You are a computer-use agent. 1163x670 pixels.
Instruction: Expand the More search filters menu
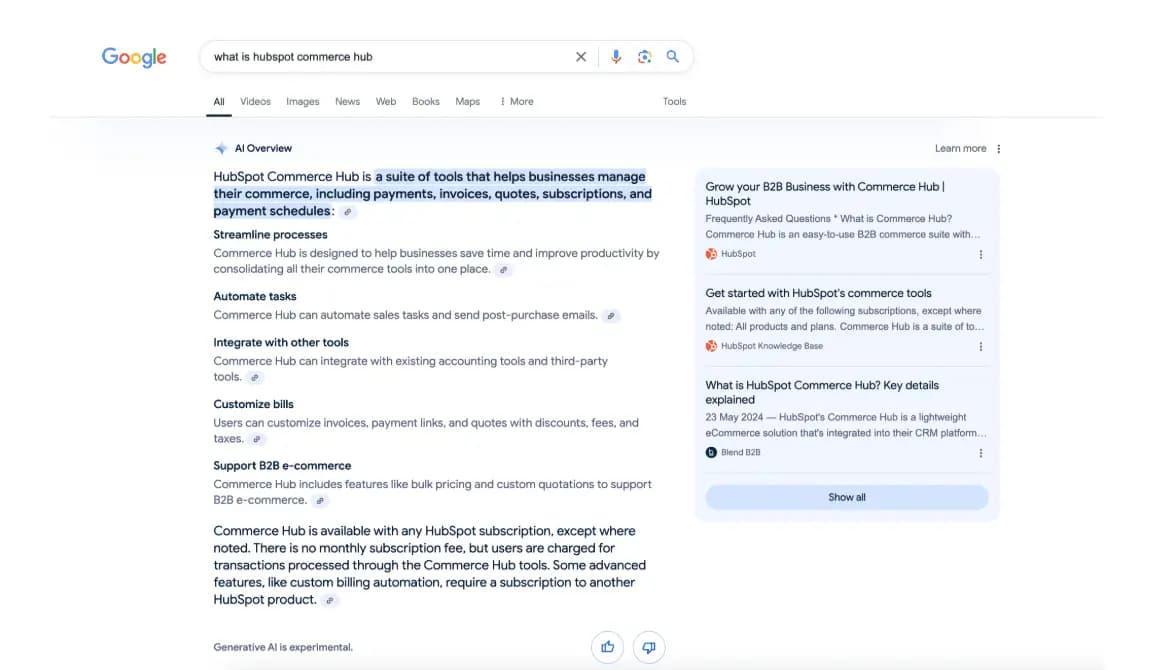pos(516,101)
